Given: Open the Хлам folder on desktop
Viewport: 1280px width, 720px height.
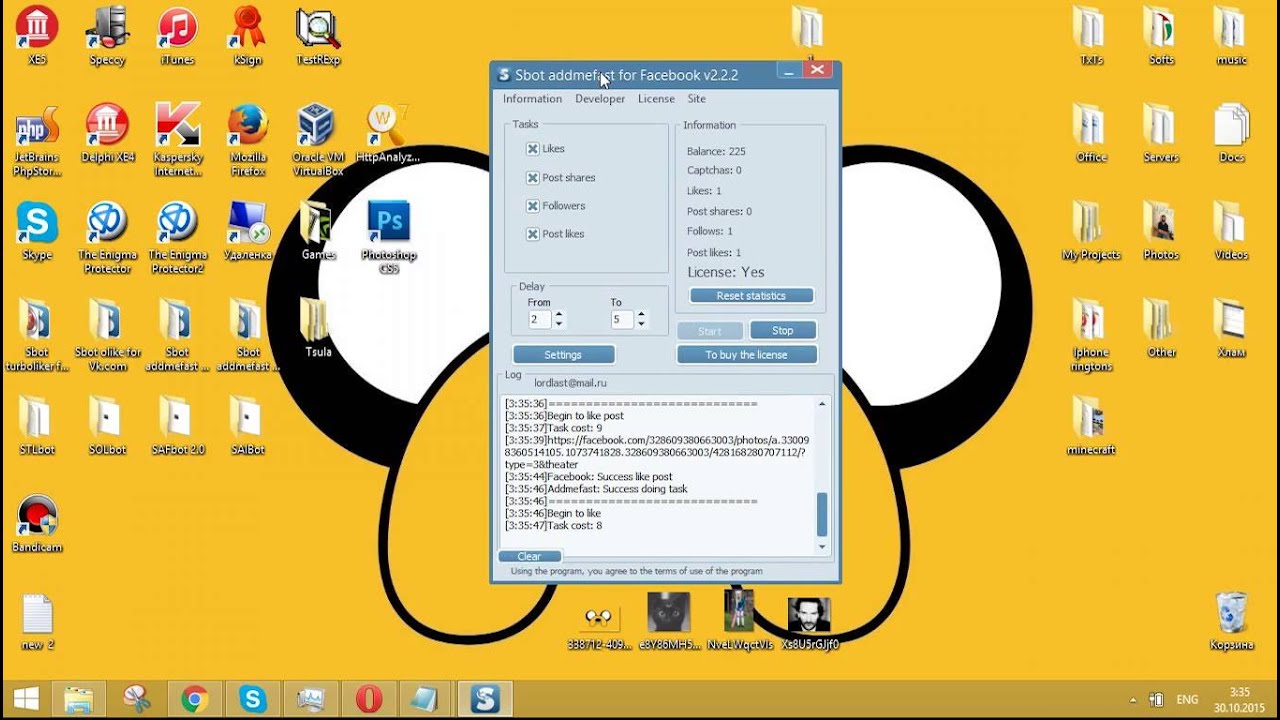Looking at the screenshot, I should pyautogui.click(x=1231, y=327).
